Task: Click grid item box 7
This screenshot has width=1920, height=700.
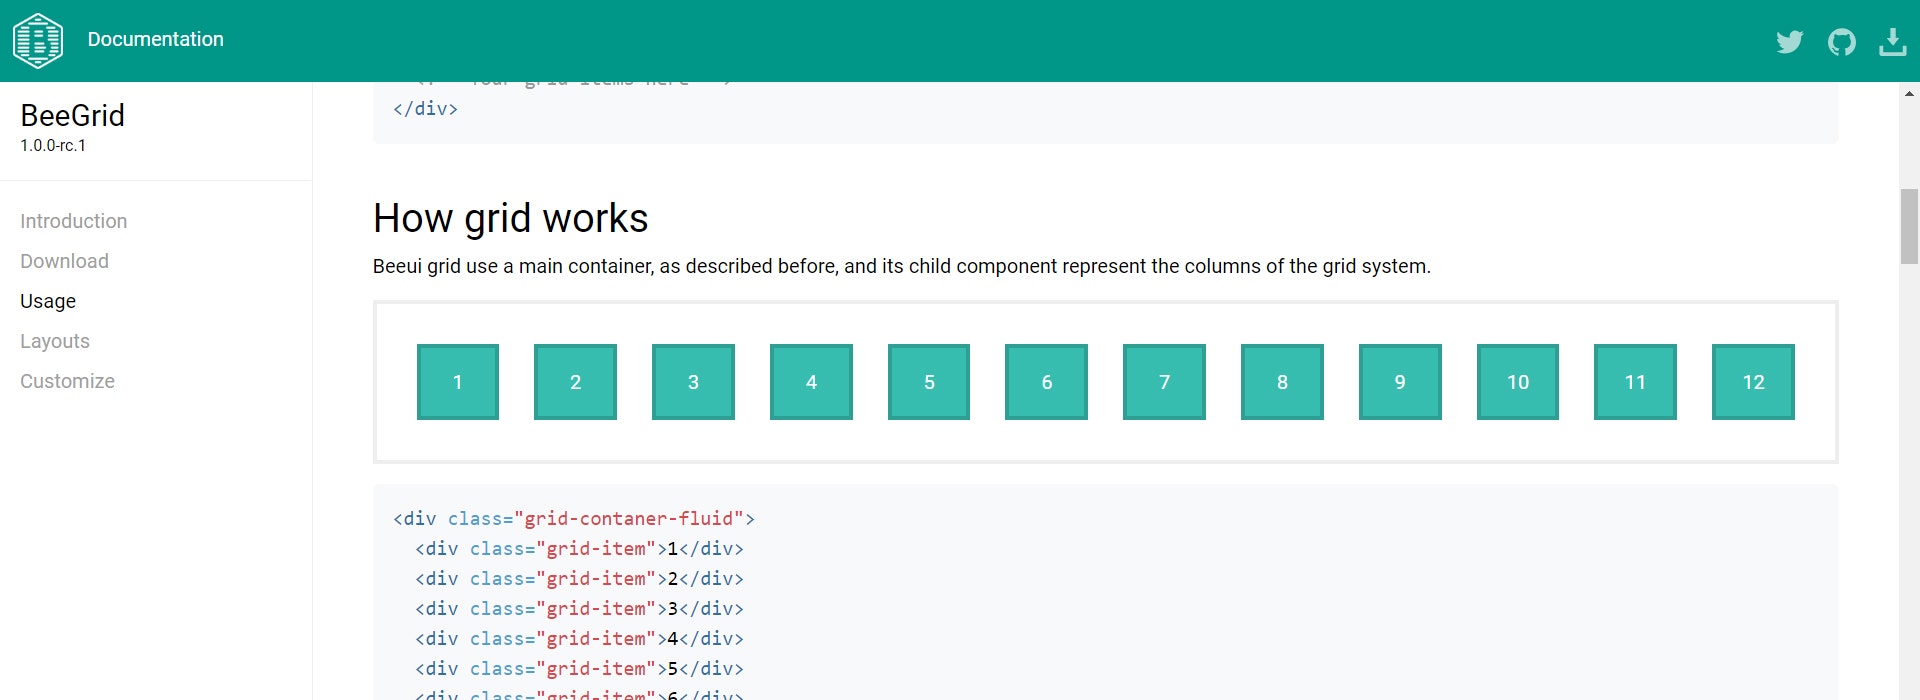Action: (1164, 382)
